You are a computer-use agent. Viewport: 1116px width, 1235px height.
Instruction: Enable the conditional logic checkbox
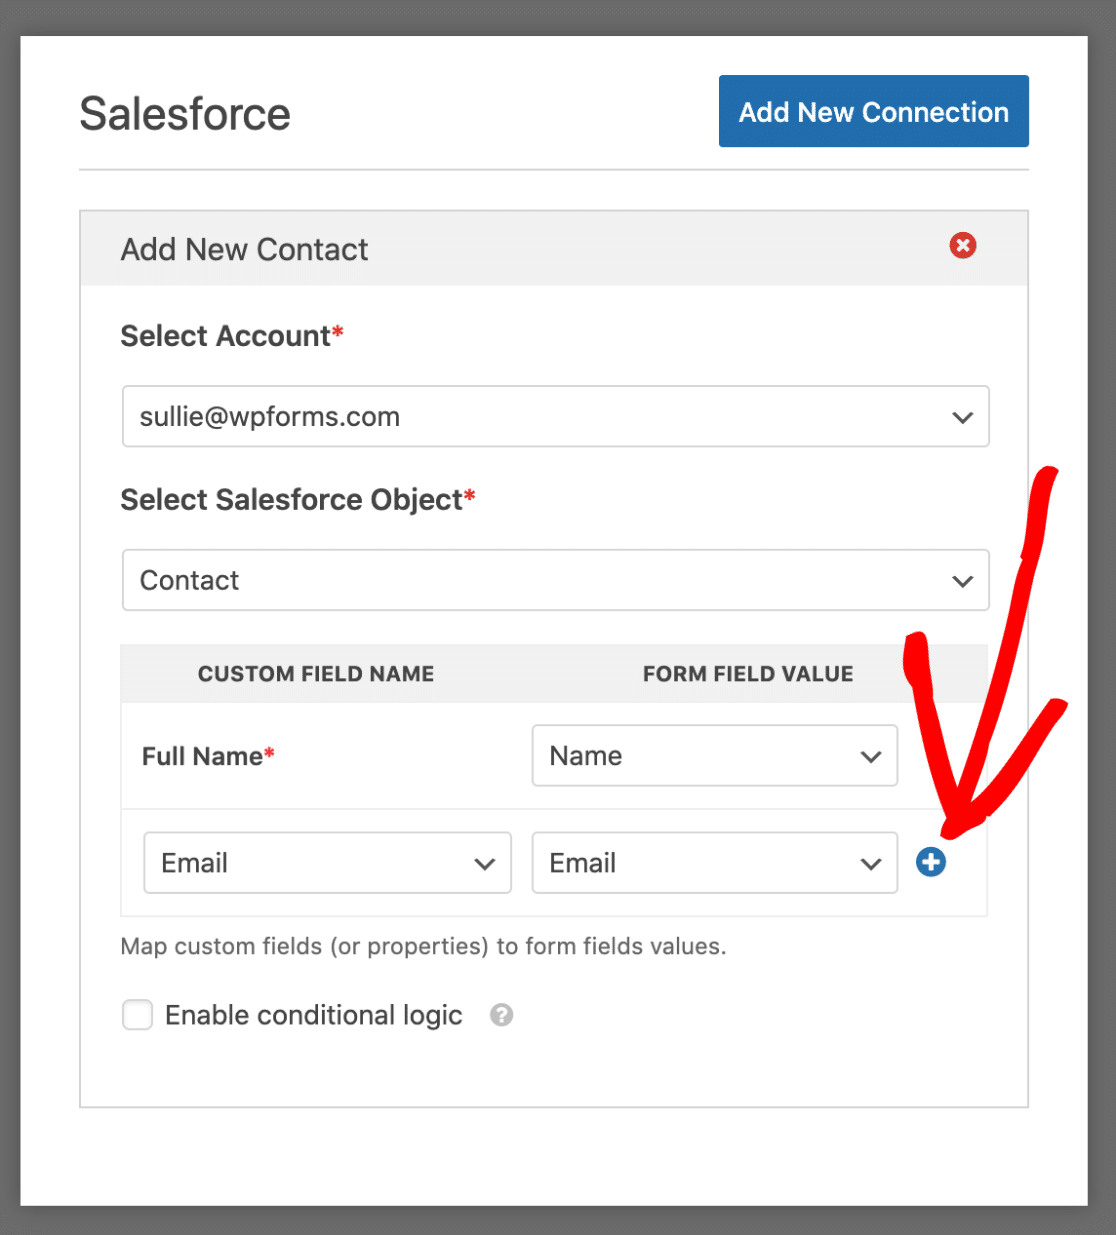pos(137,1015)
